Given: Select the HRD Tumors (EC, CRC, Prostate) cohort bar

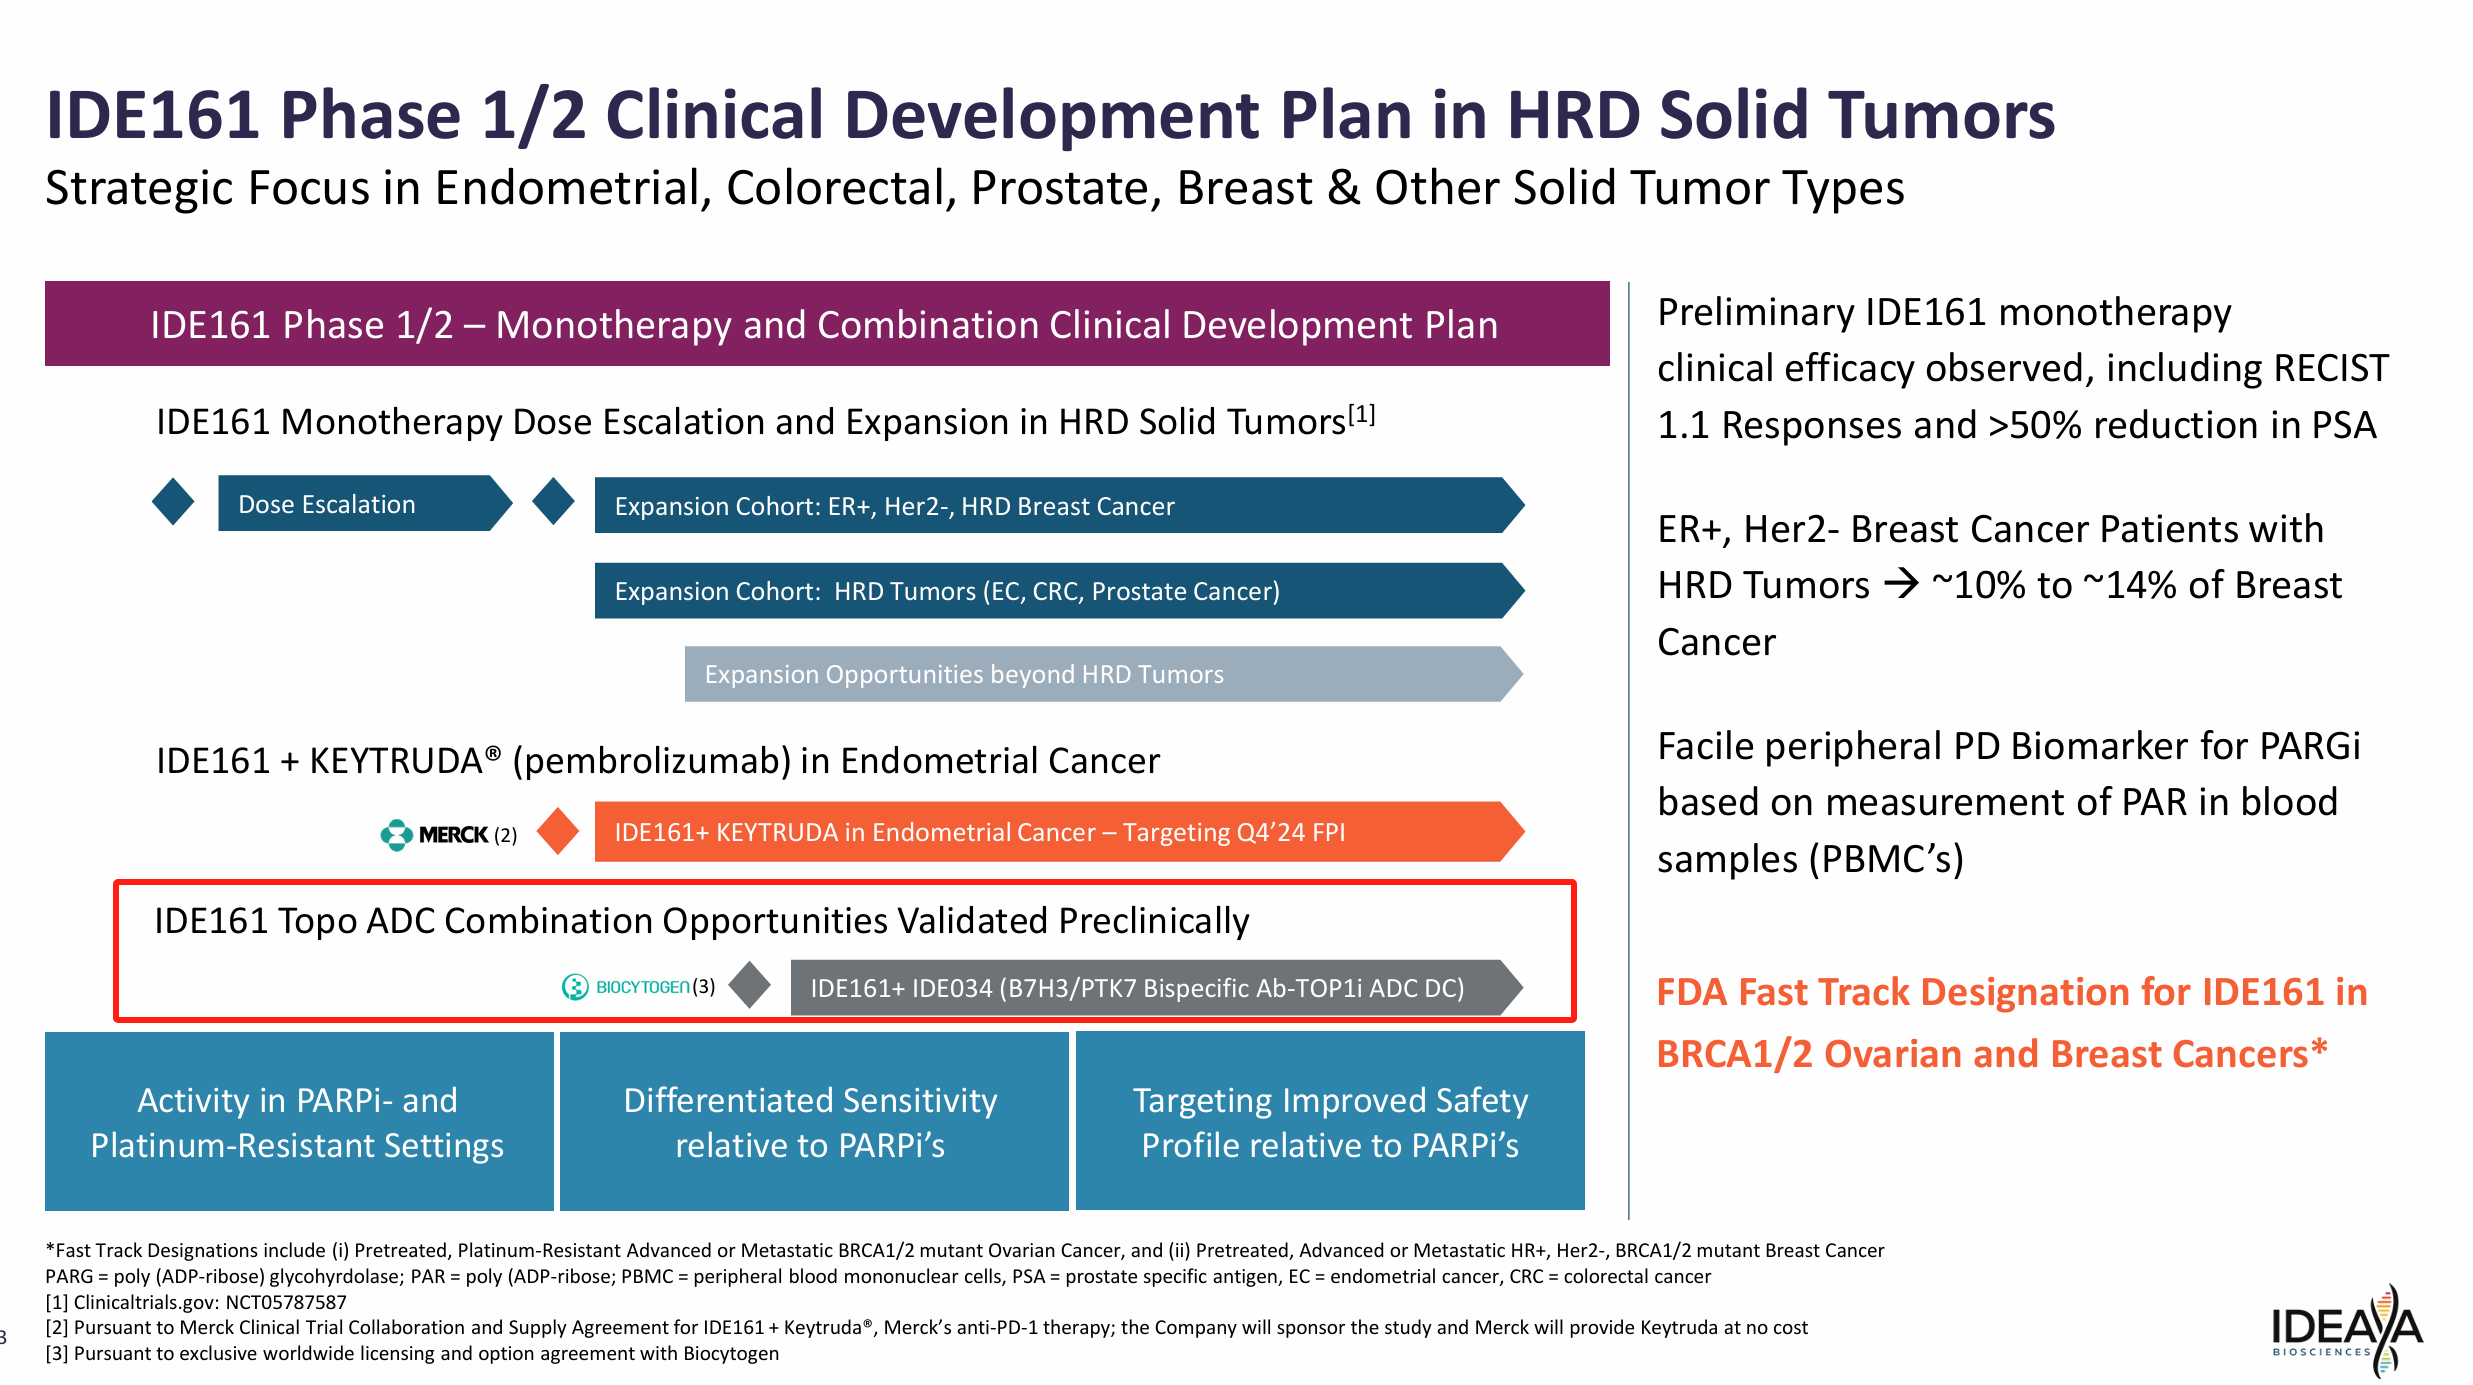Looking at the screenshot, I should (1059, 590).
